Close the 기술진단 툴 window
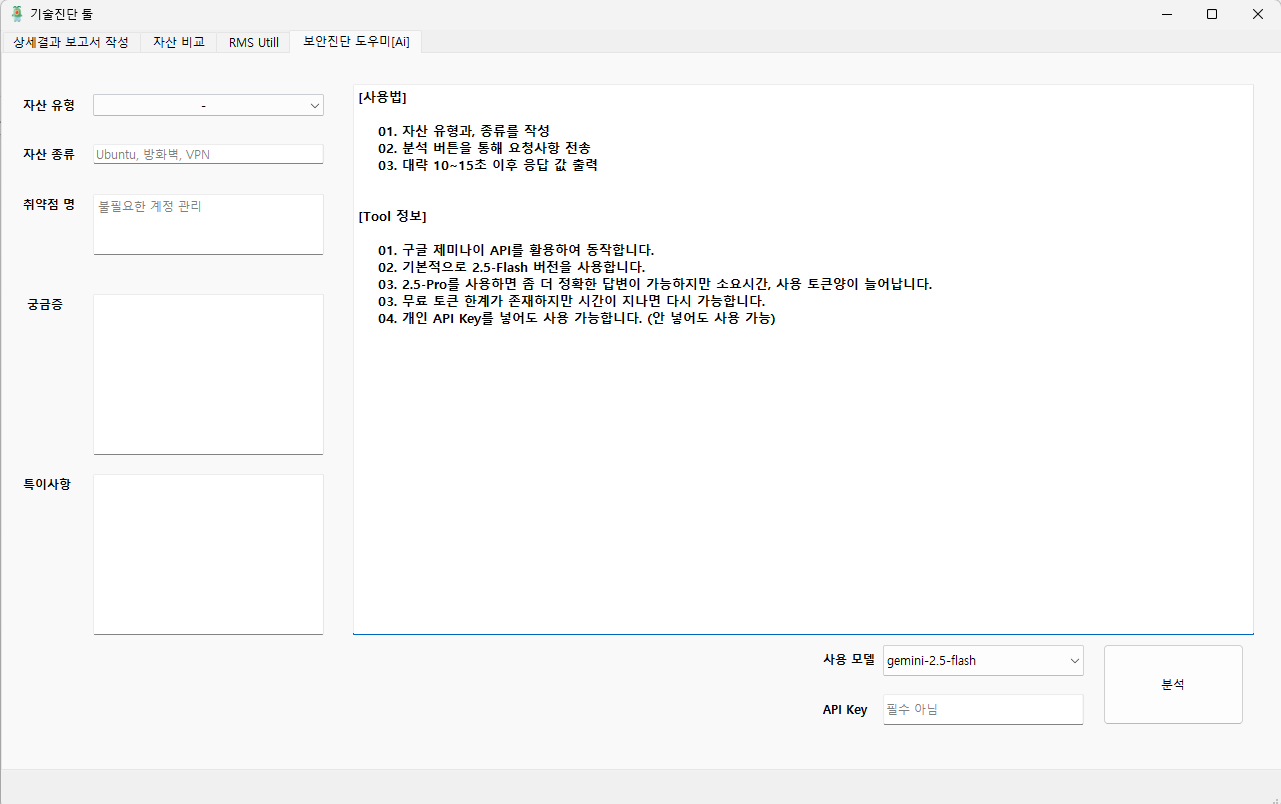Screen dimensions: 1281x804 point(1258,14)
